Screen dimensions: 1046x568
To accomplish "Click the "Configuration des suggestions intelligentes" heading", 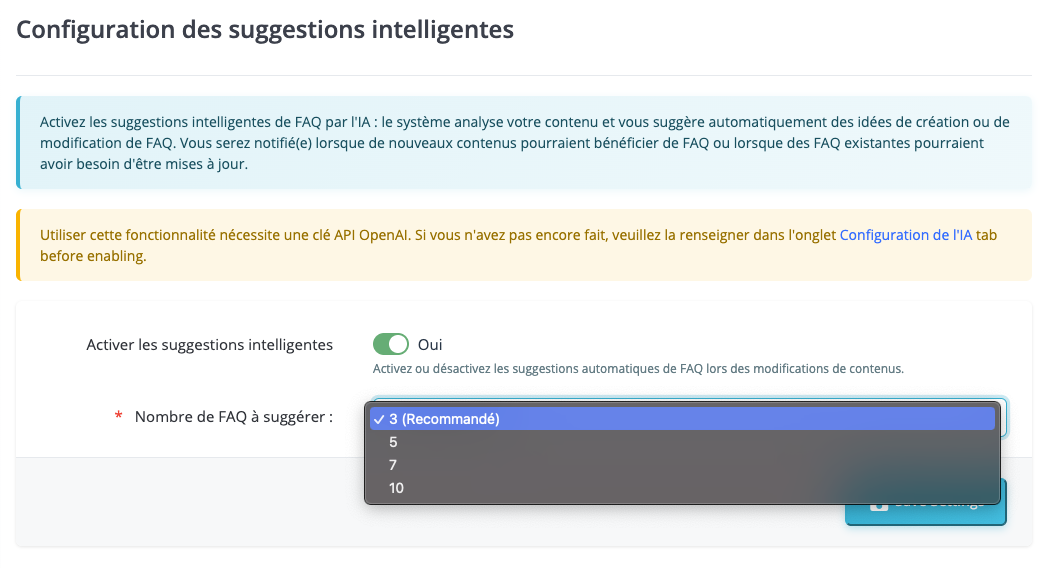I will point(265,29).
